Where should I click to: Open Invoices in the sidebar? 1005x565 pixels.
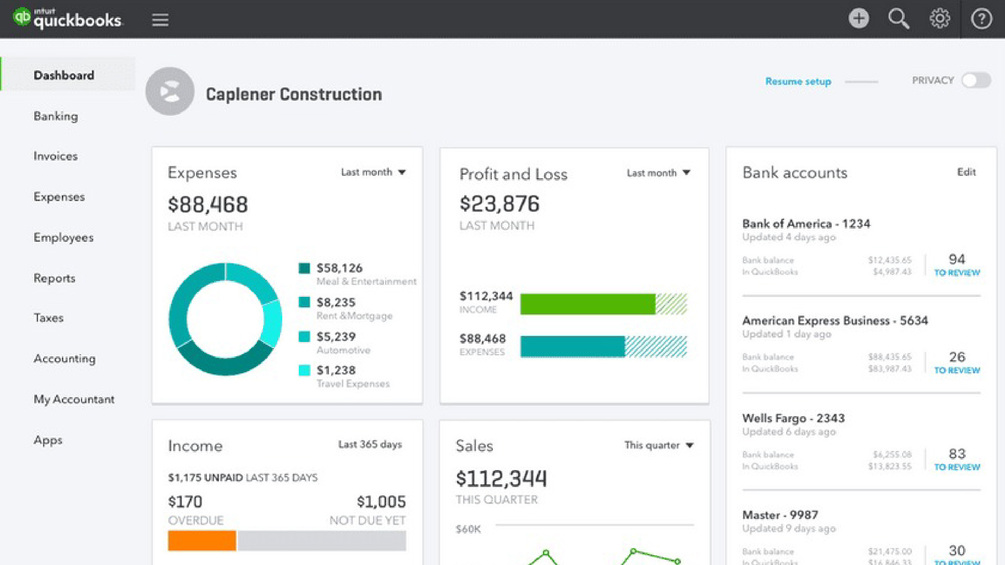56,156
